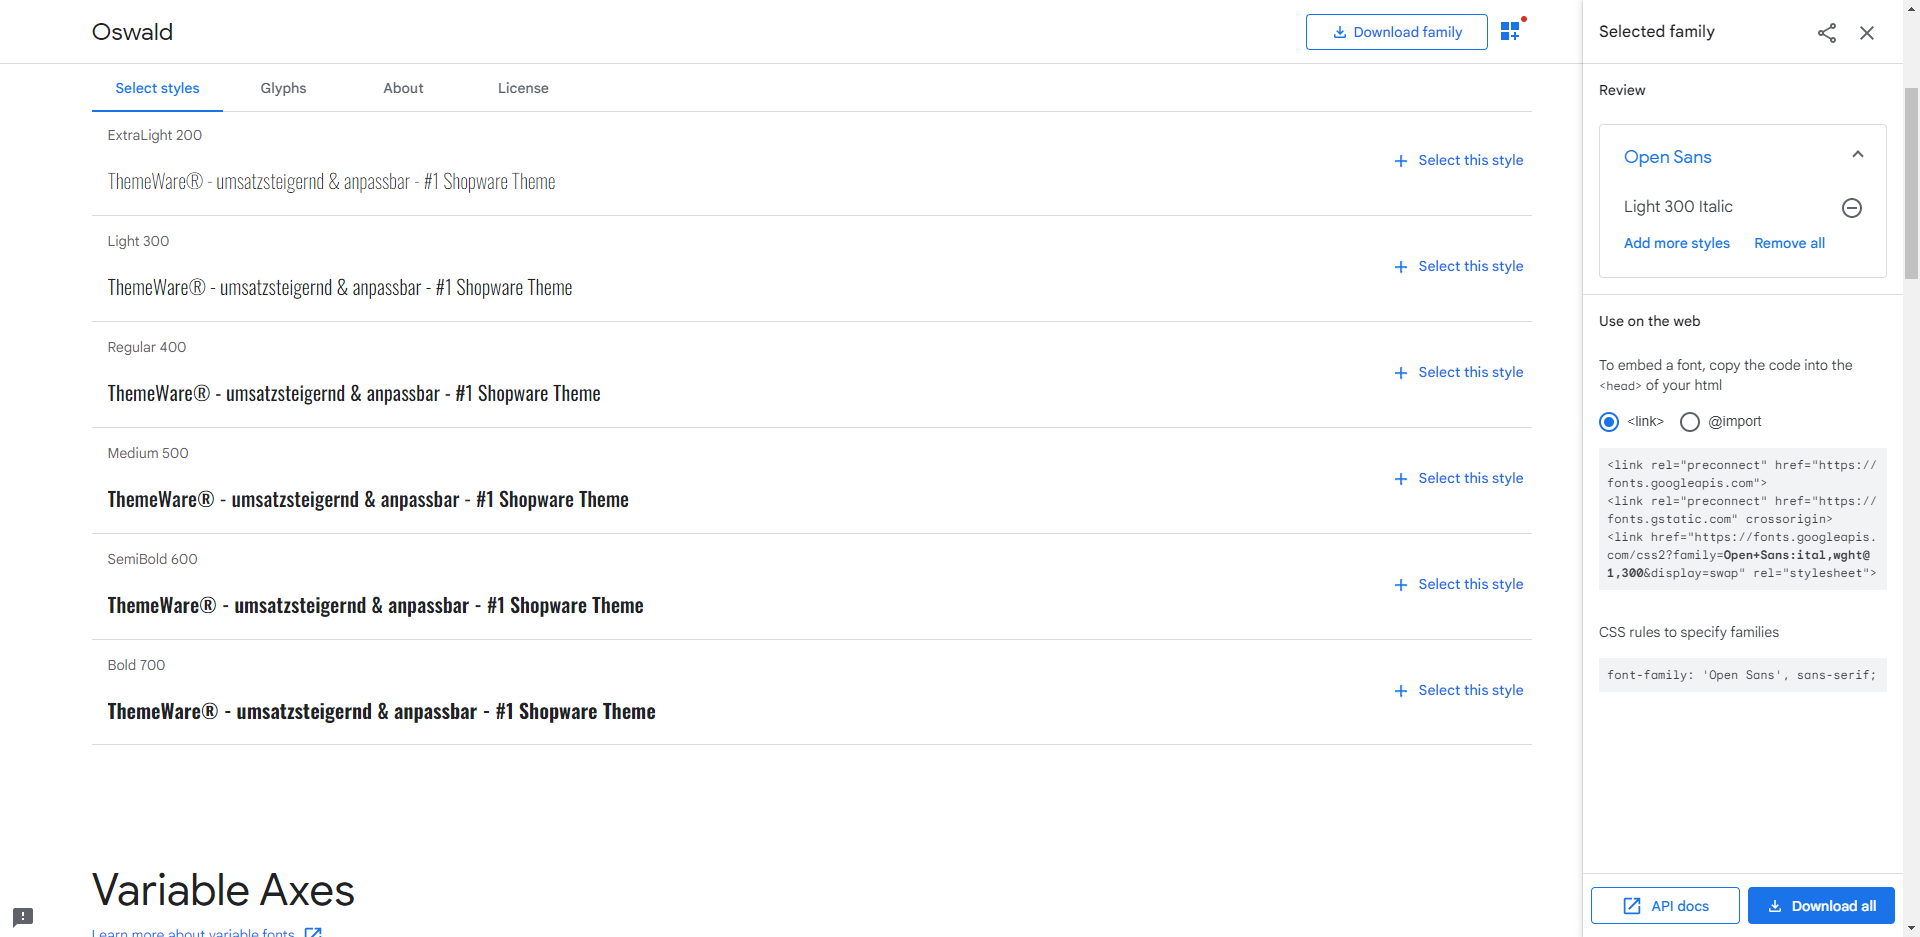
Task: Open the feedback icon at bottom left
Action: [x=23, y=917]
